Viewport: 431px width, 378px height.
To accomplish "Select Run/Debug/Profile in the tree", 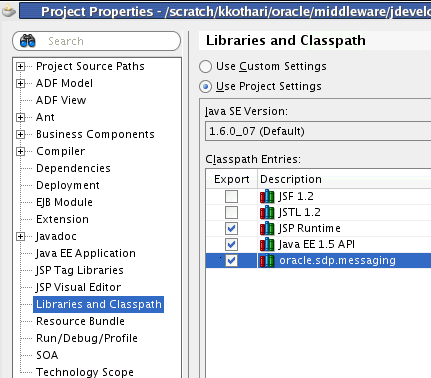I will tap(87, 338).
